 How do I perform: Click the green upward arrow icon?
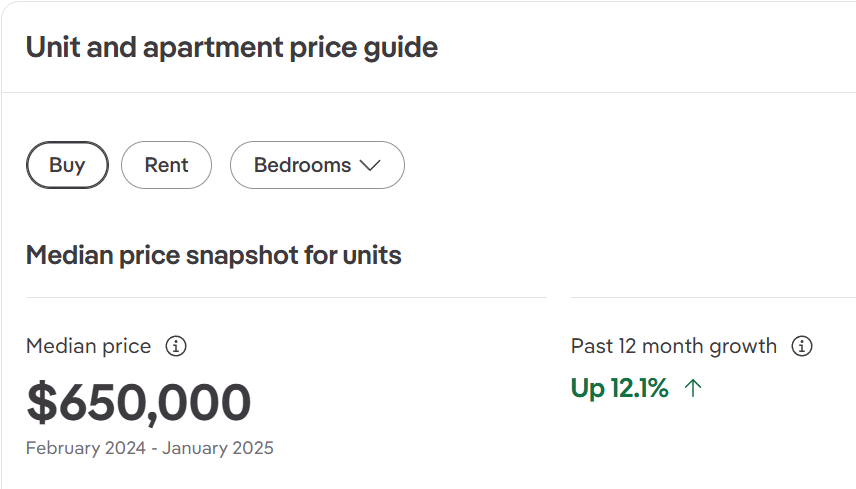(693, 388)
